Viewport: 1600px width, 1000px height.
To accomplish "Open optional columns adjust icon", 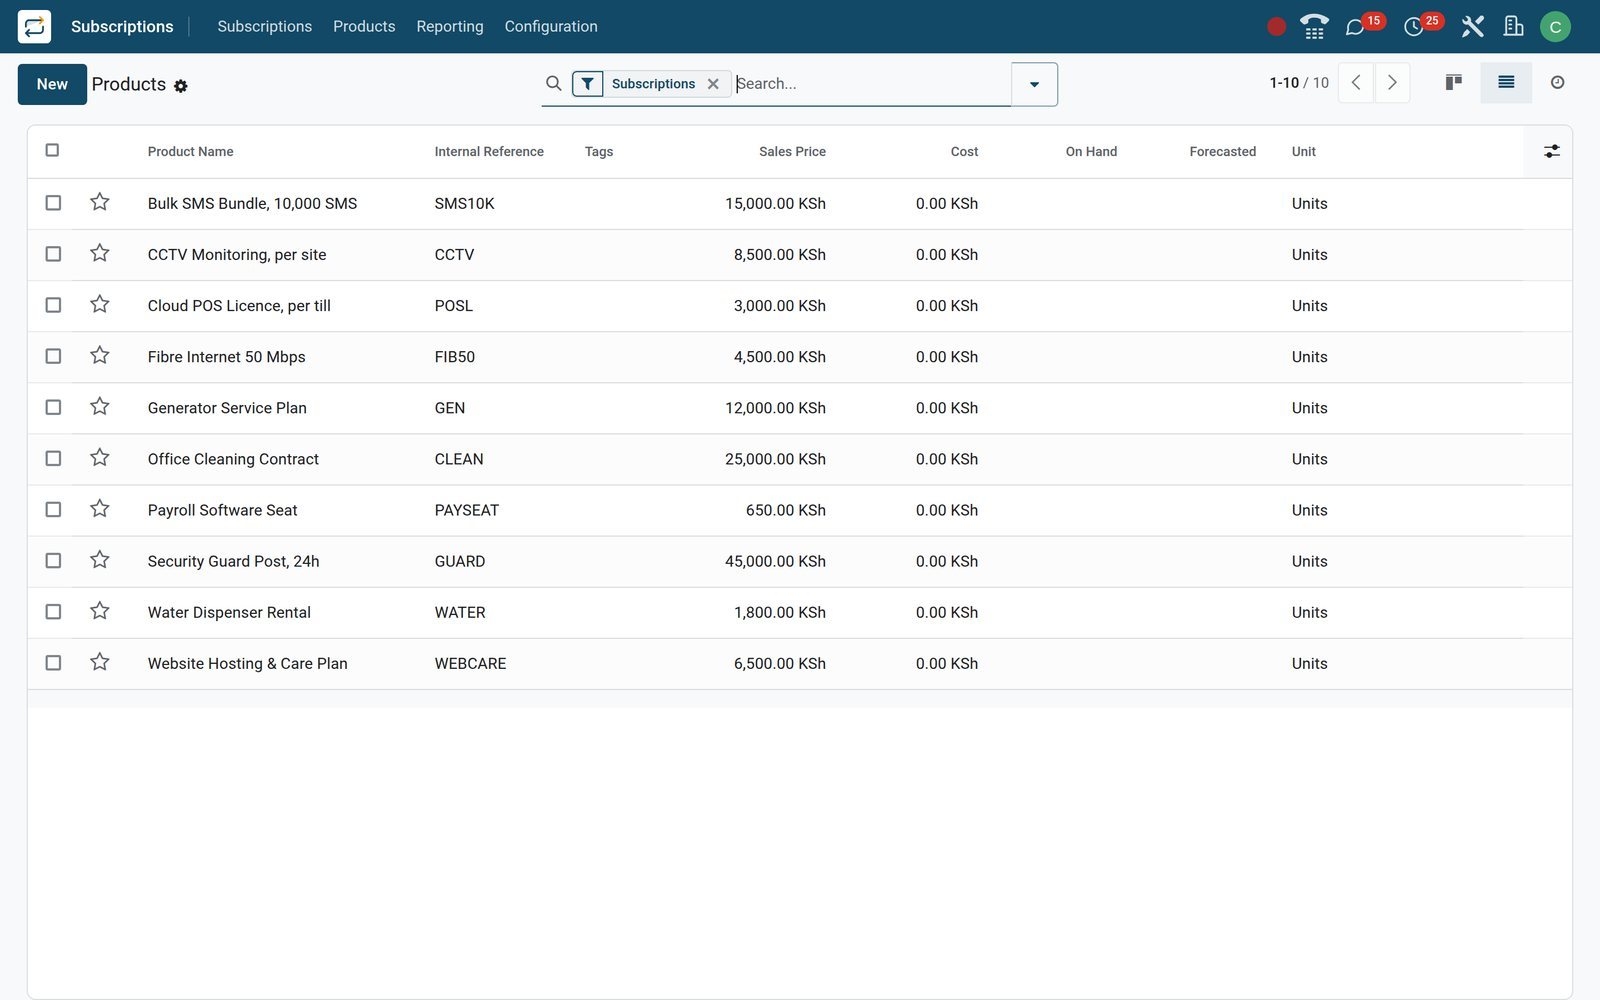I will tap(1551, 151).
